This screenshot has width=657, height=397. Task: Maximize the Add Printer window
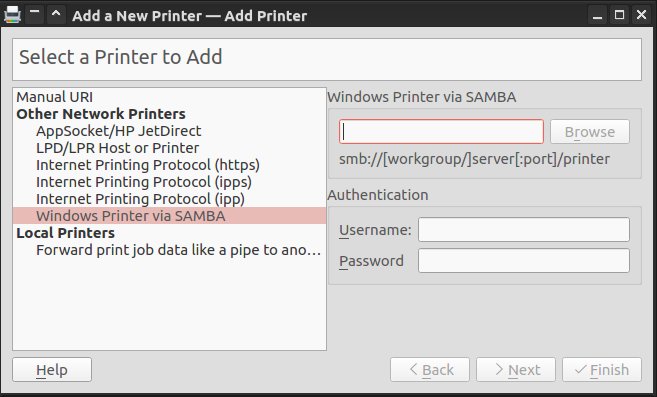click(x=619, y=15)
